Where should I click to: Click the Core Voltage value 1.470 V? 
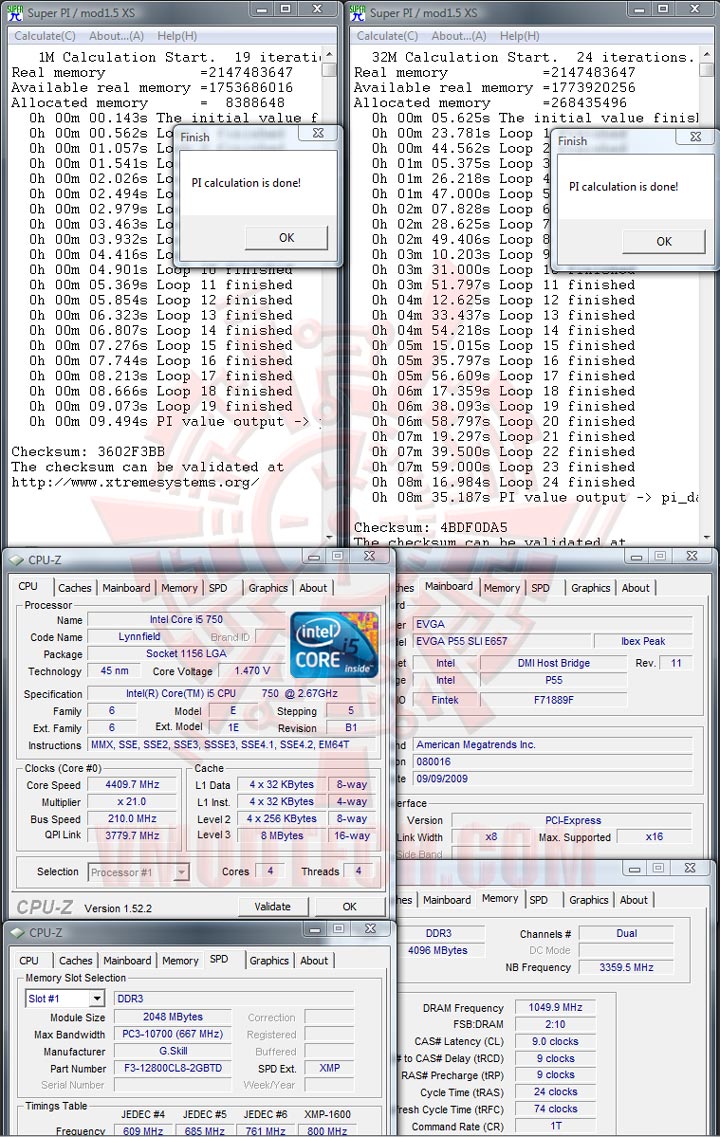click(252, 671)
